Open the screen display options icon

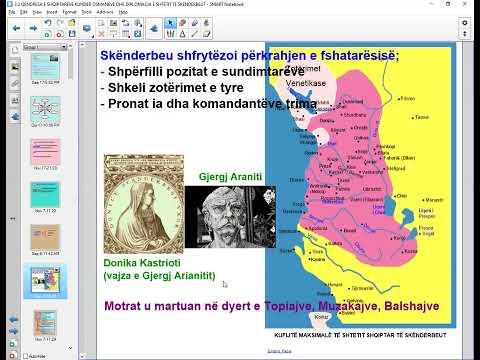(x=87, y=29)
